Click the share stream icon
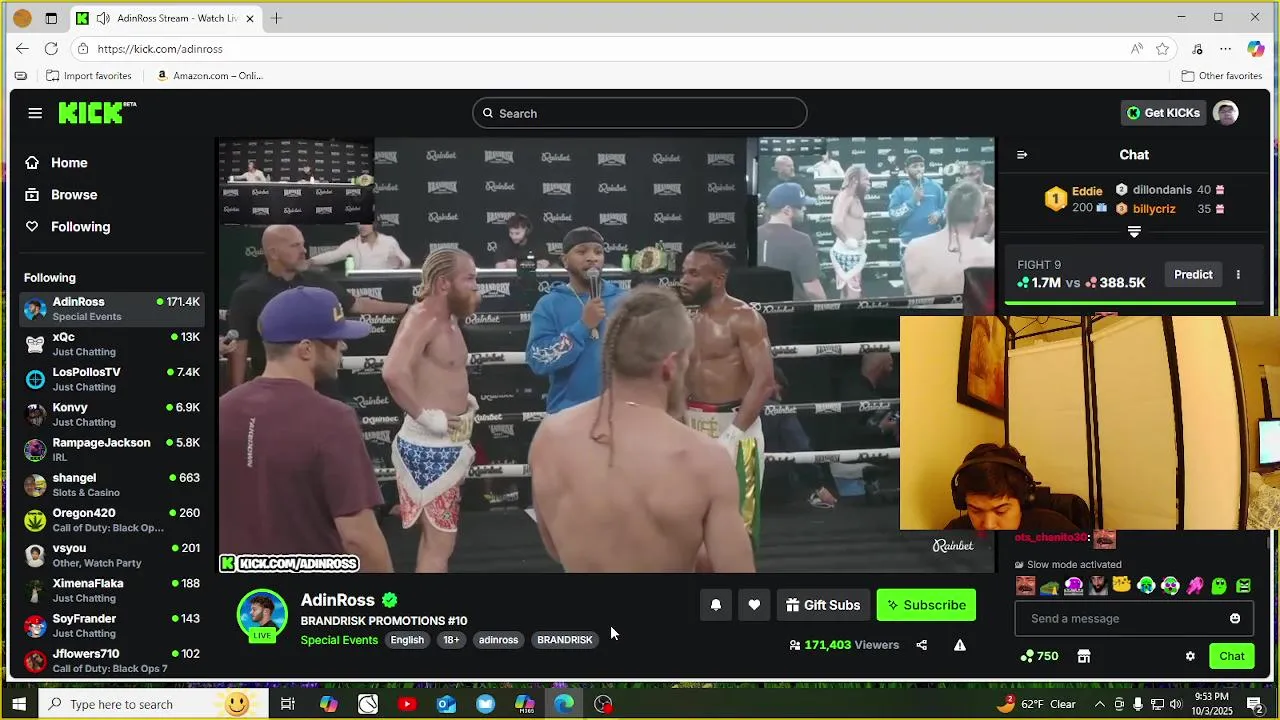Screen dimensions: 1280x720 pyautogui.click(x=921, y=645)
